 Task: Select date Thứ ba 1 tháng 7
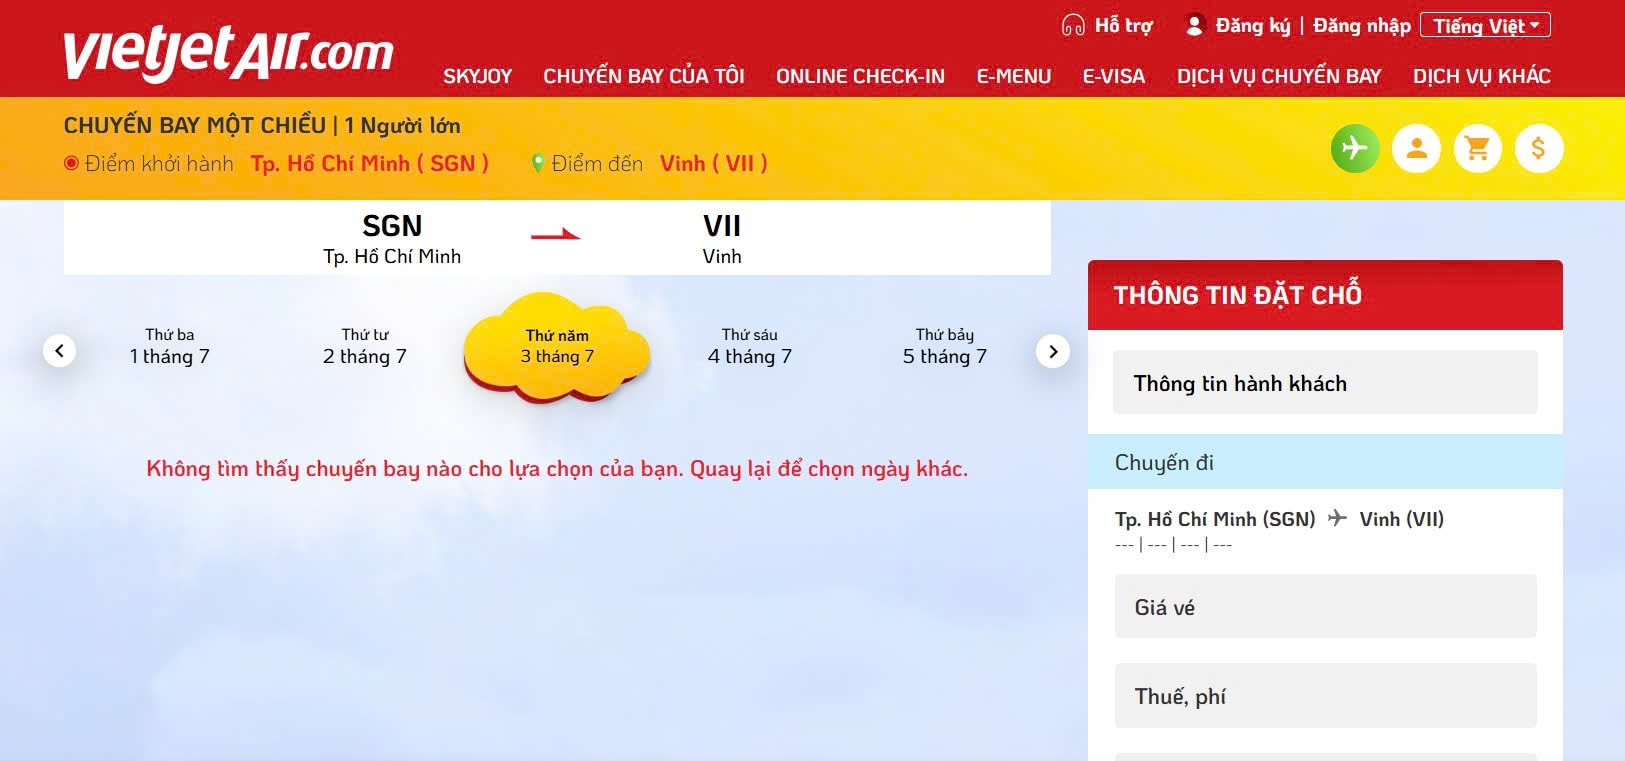(x=170, y=347)
